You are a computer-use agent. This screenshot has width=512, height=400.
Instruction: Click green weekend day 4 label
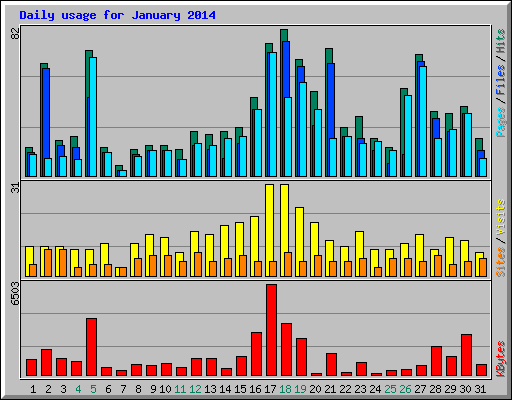click(78, 389)
